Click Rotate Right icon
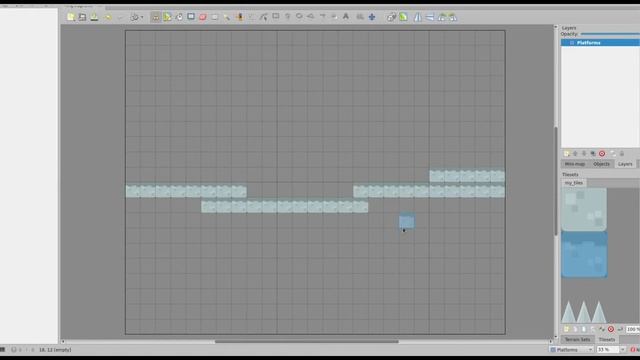The width and height of the screenshot is (640, 360). 453,17
